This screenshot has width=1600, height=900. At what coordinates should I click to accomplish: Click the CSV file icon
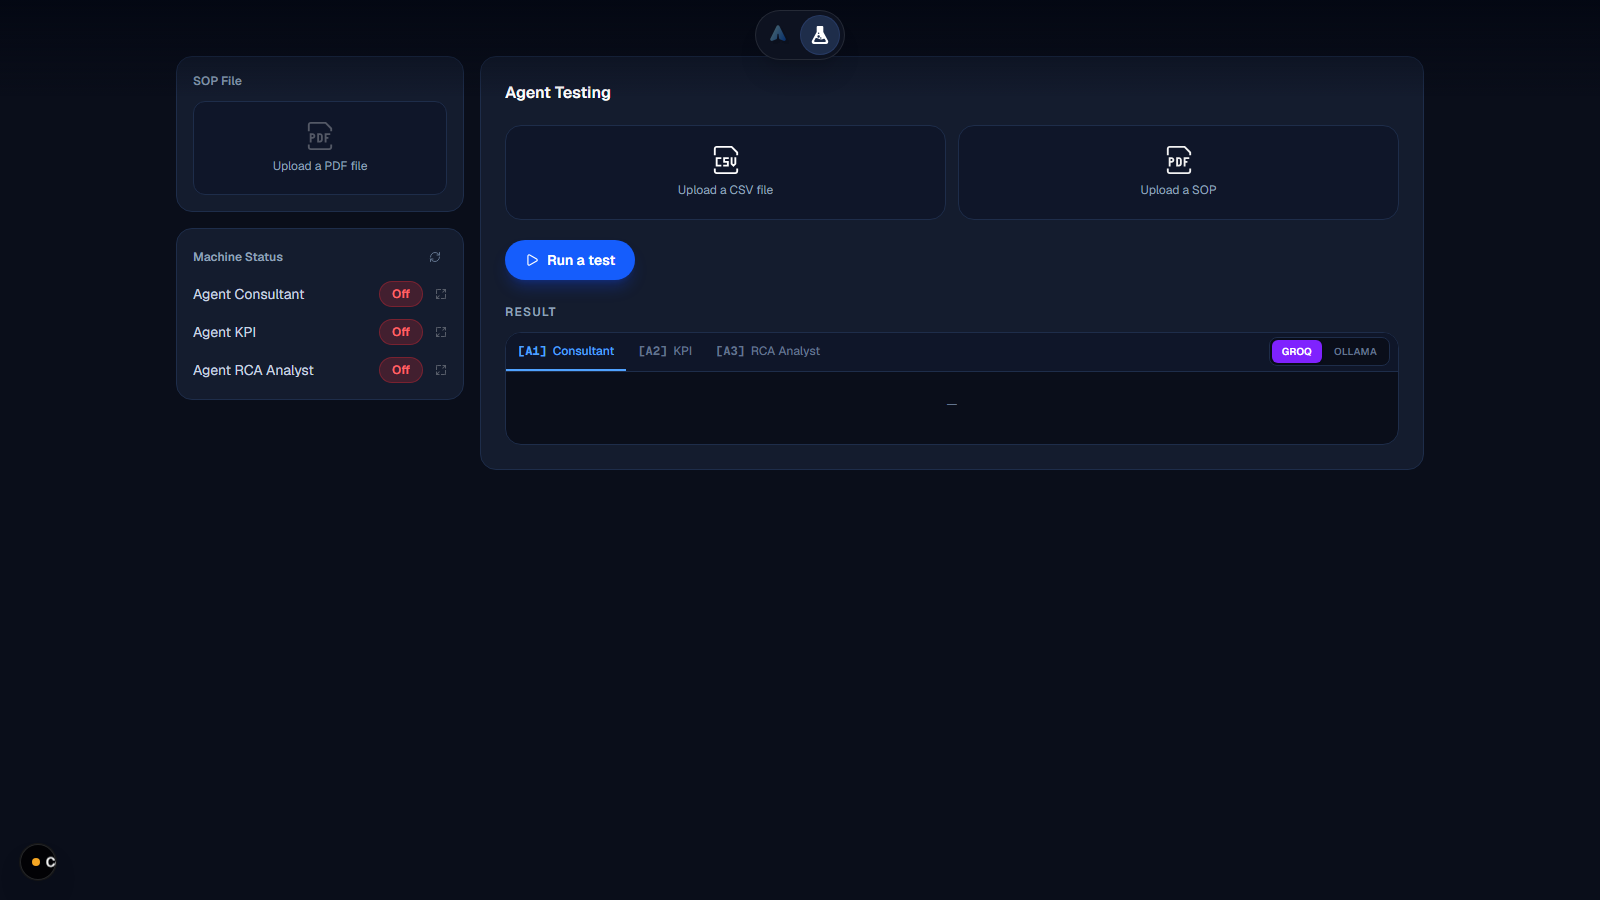tap(726, 160)
